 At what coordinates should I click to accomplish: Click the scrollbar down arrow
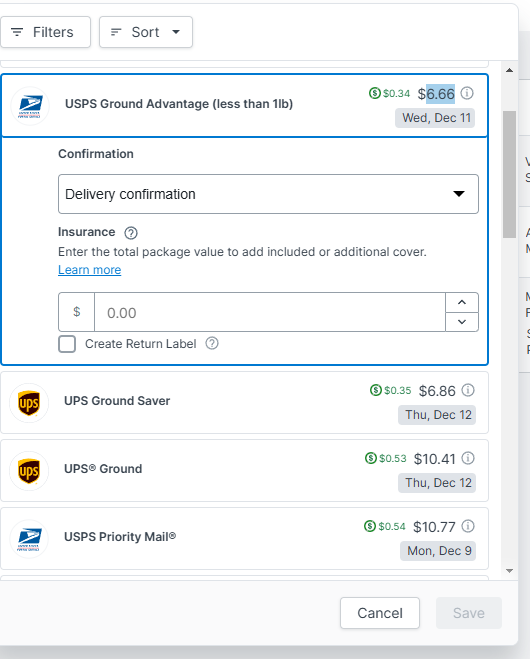509,571
